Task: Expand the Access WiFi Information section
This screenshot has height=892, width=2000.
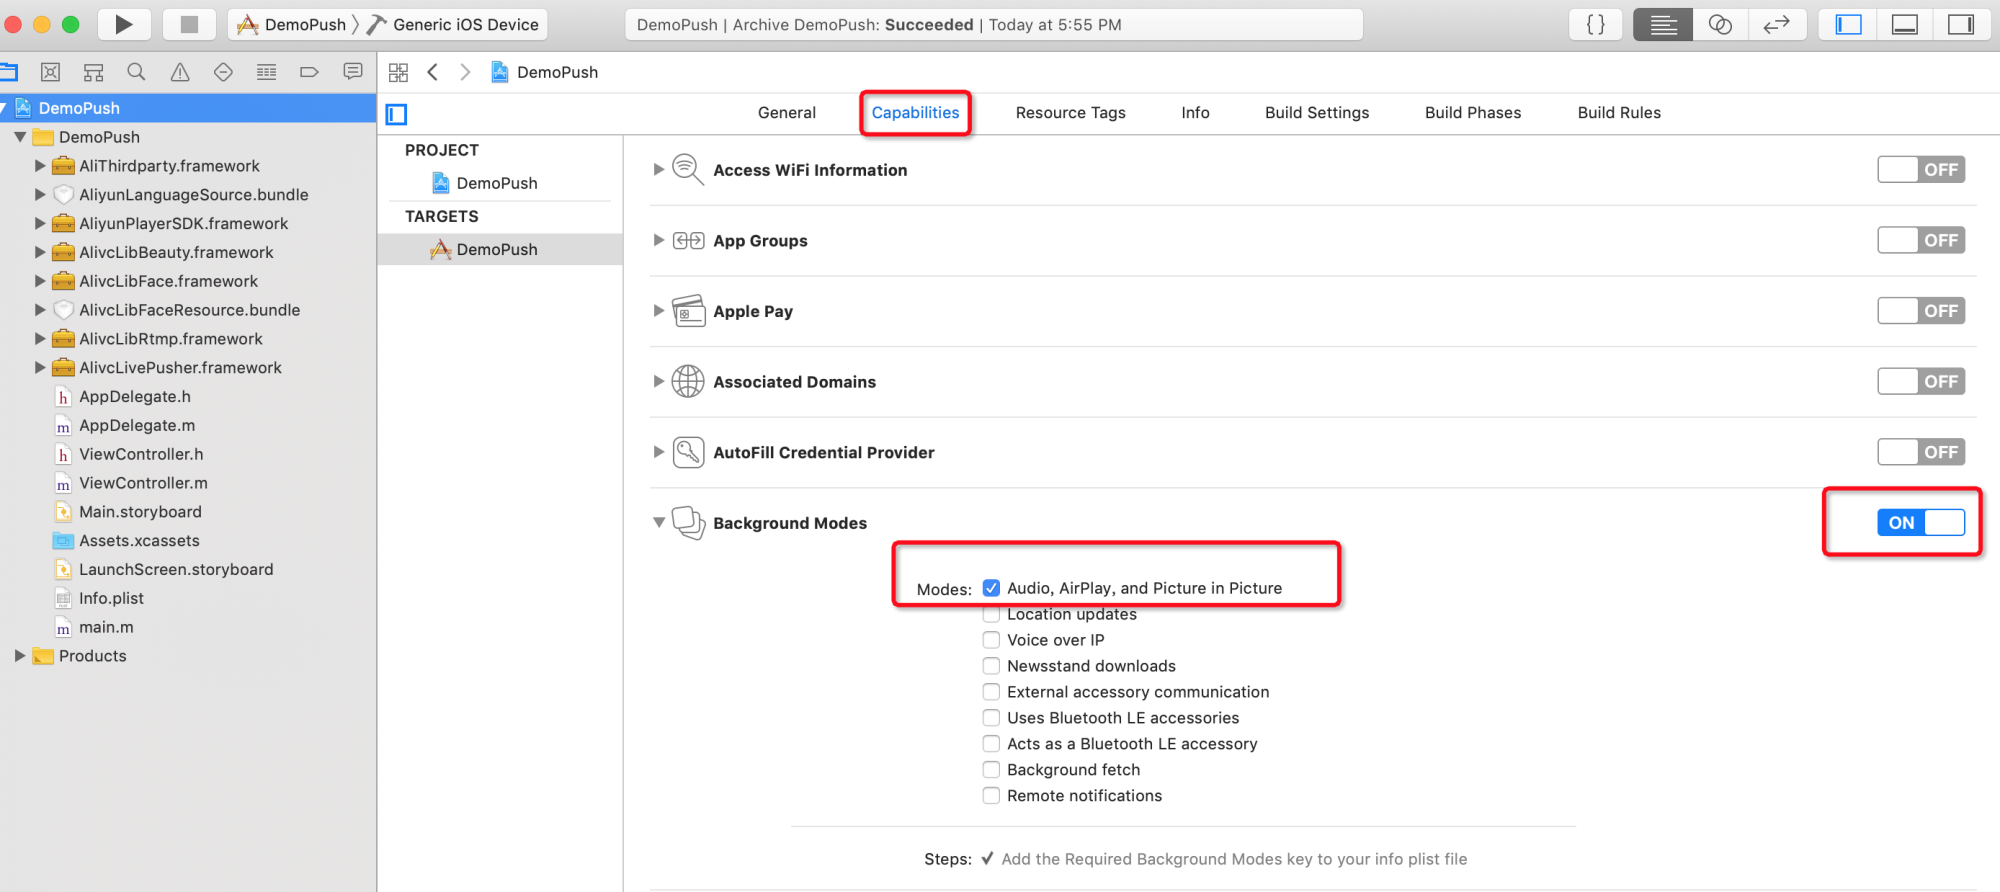Action: 658,170
